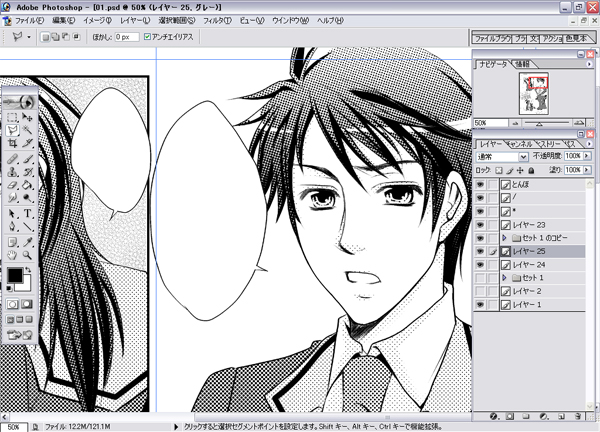The width and height of the screenshot is (600, 432).
Task: Toggle lock position icon in Layers panel
Action: tap(520, 170)
